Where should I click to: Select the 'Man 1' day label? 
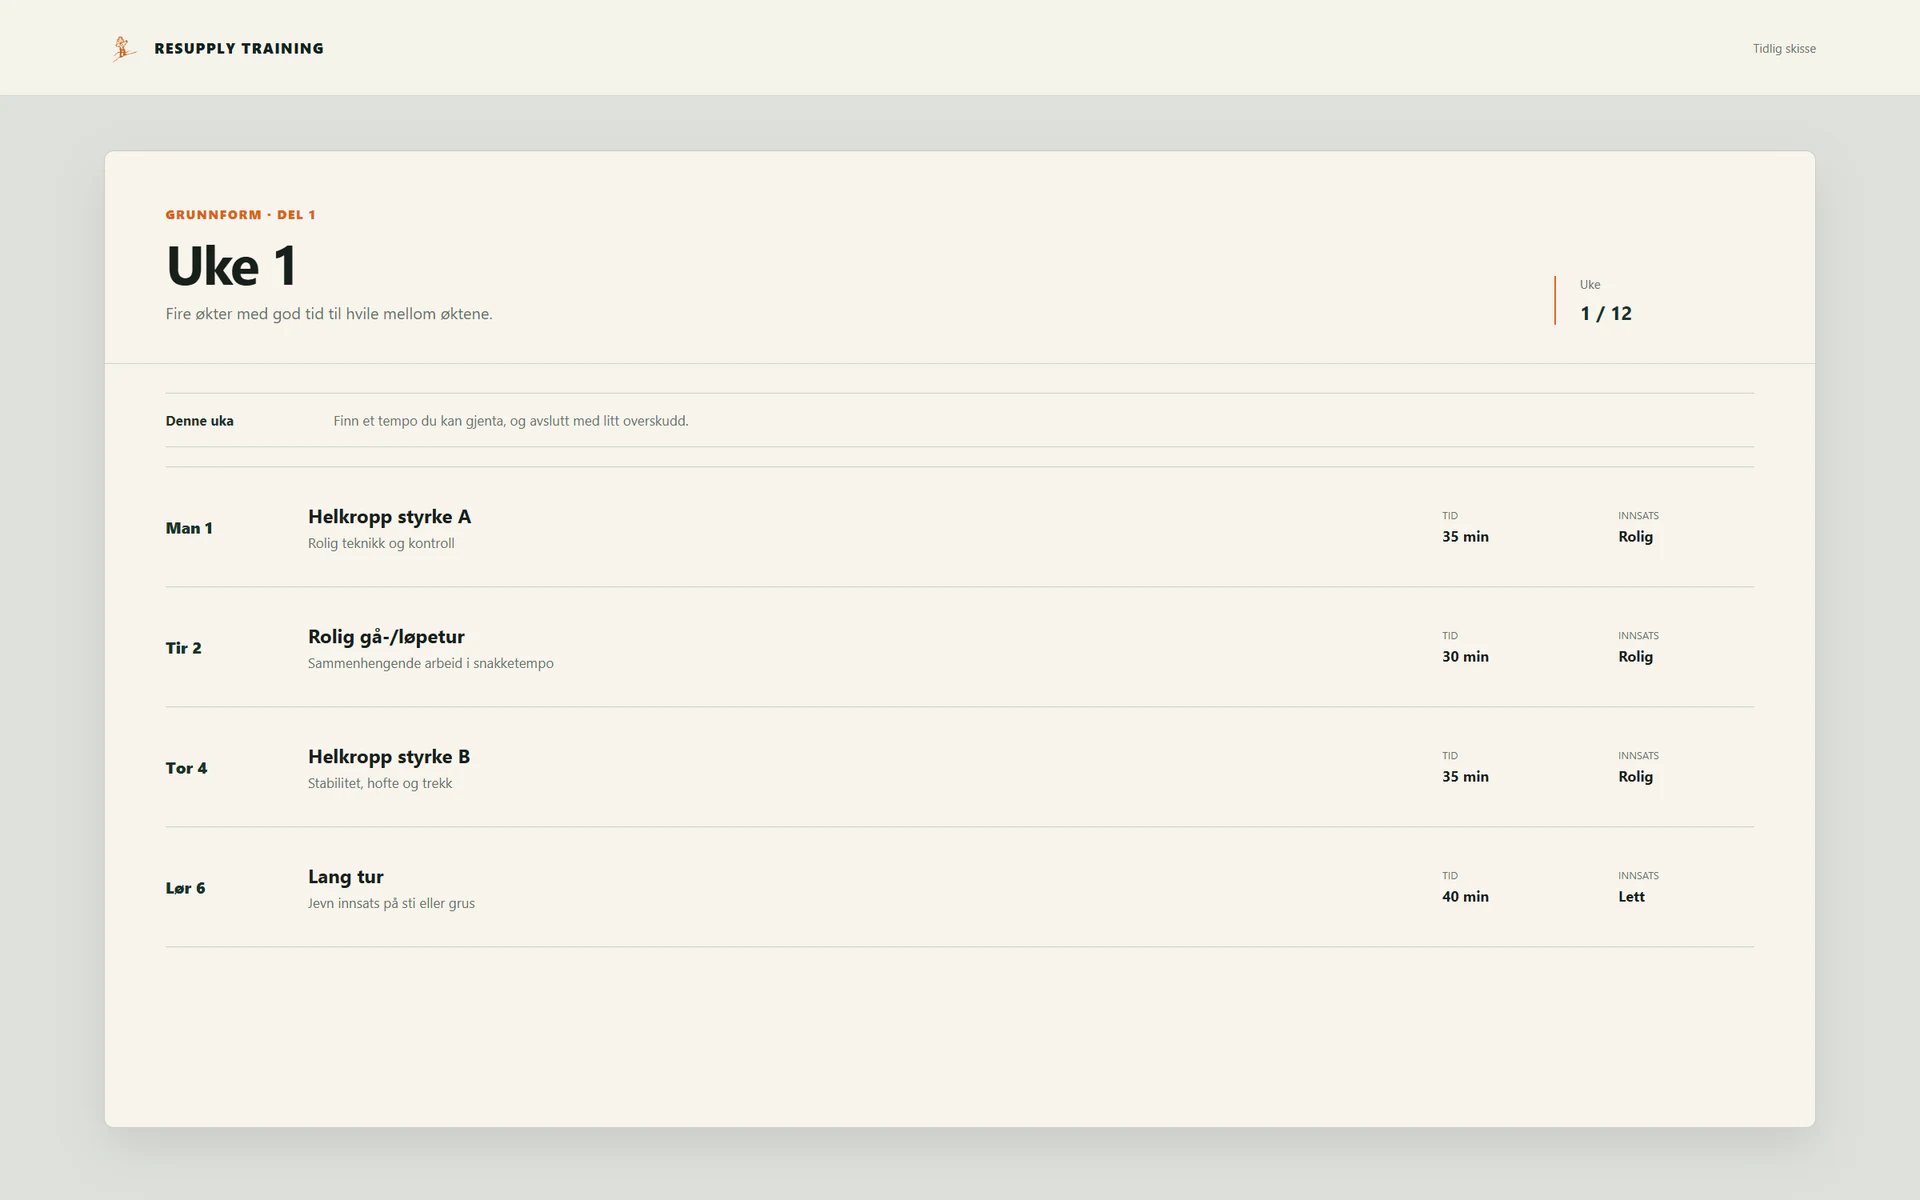pos(189,528)
